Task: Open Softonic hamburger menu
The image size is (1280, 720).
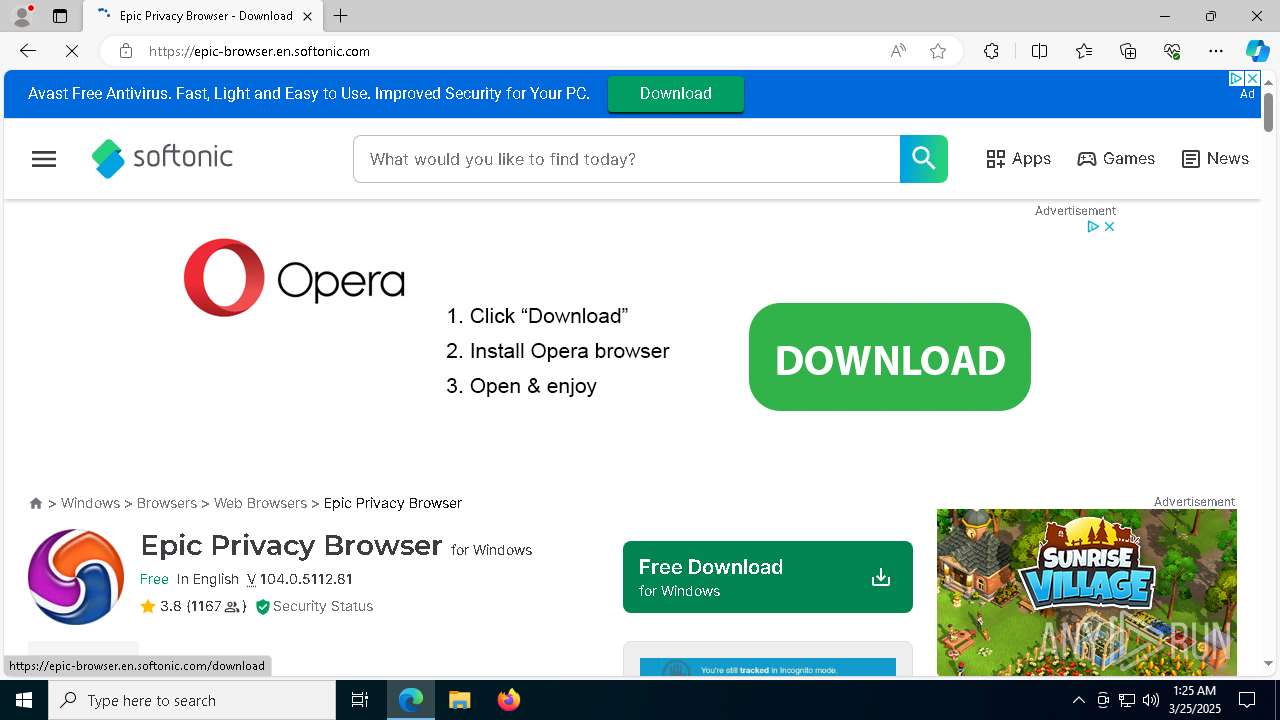Action: click(44, 159)
